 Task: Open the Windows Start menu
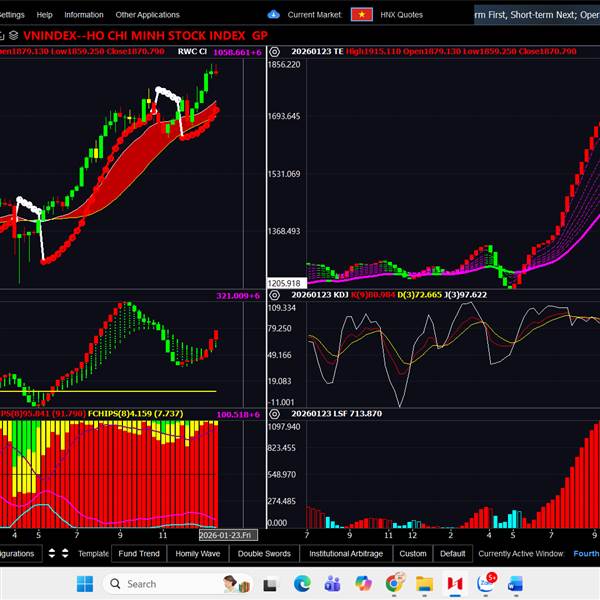(84, 583)
